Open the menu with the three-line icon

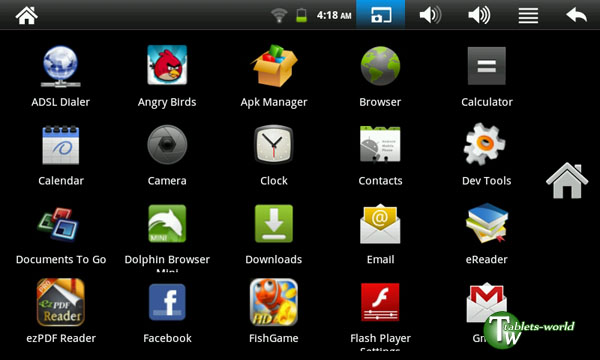coord(528,16)
